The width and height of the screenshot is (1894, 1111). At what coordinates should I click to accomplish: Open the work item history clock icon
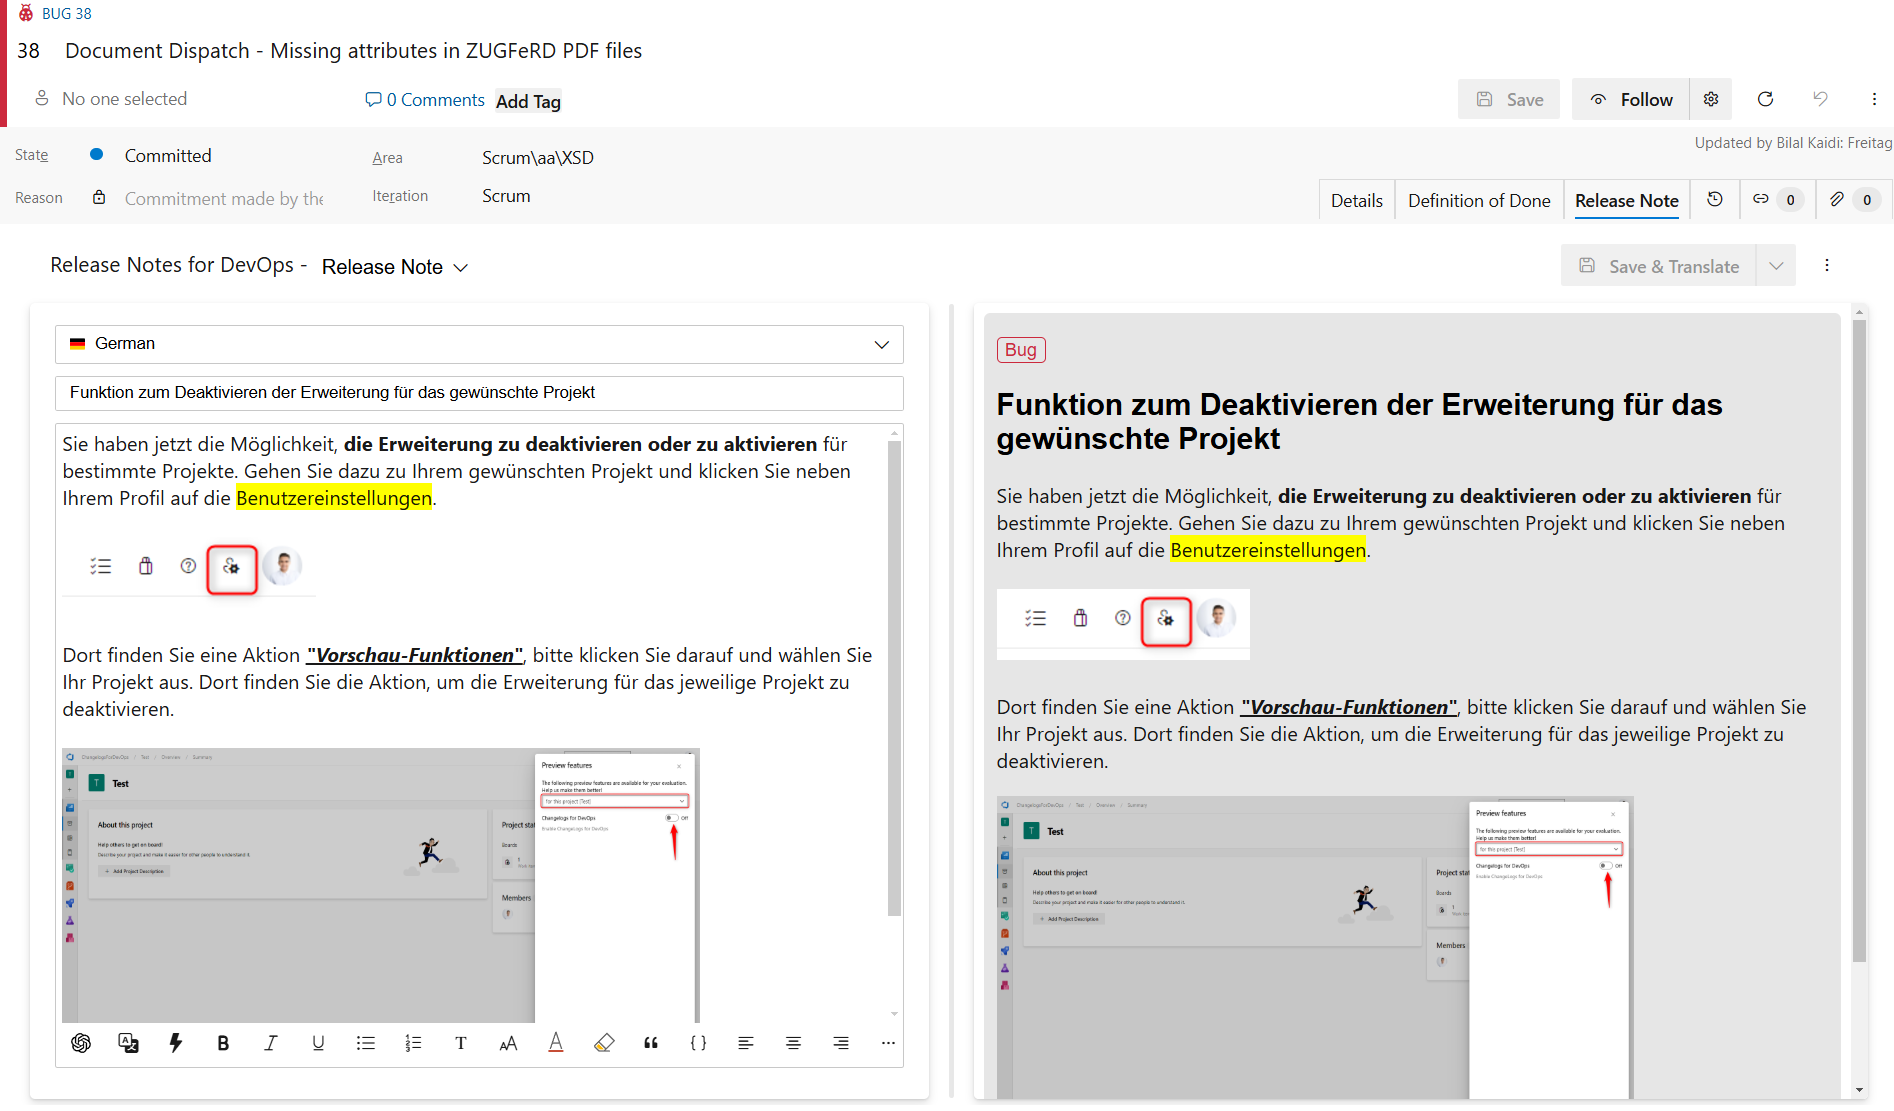click(1715, 199)
